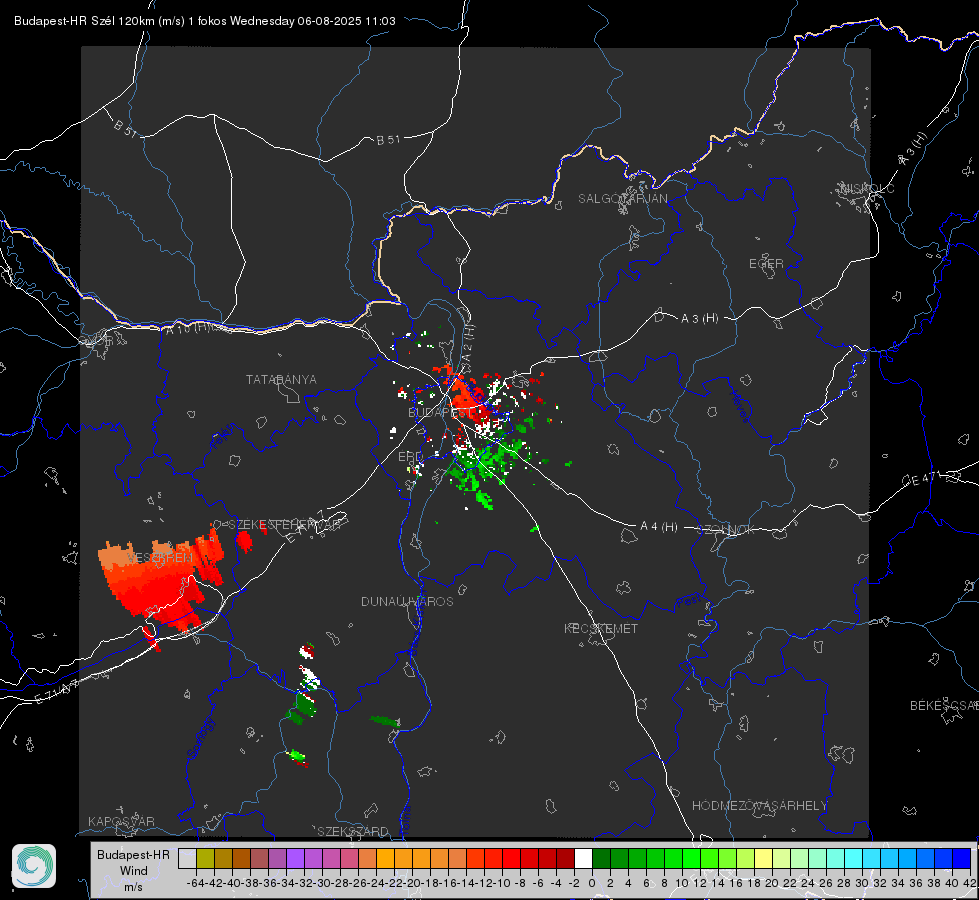Click the '42' value at the legend end
Screen dimensions: 979x900
point(970,883)
